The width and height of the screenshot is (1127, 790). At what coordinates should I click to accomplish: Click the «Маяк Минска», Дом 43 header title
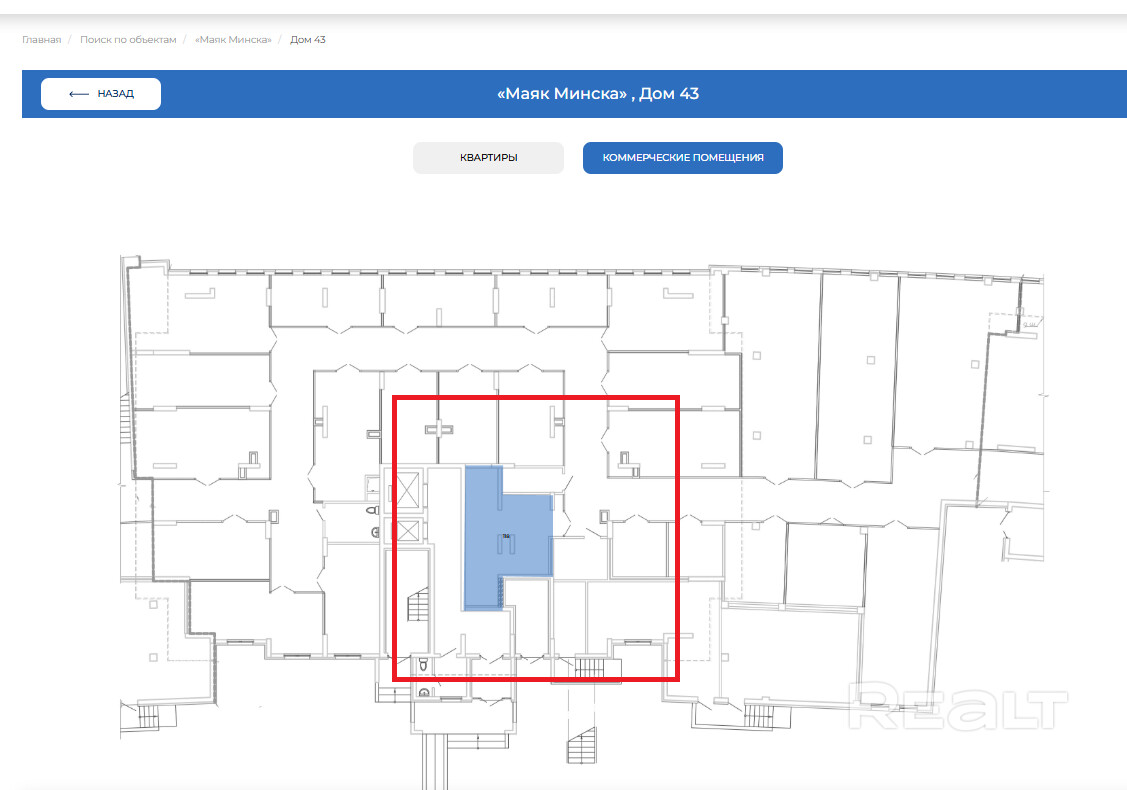click(598, 94)
